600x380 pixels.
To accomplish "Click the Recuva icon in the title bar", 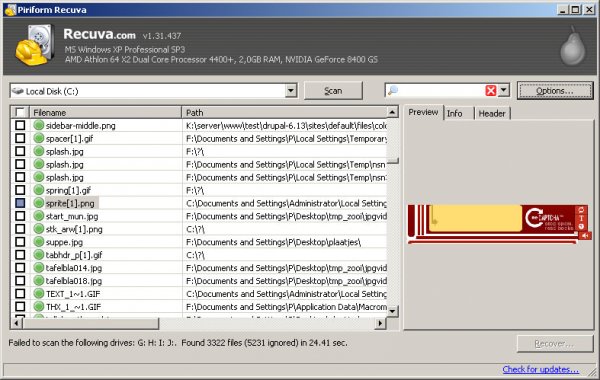I will coord(10,10).
